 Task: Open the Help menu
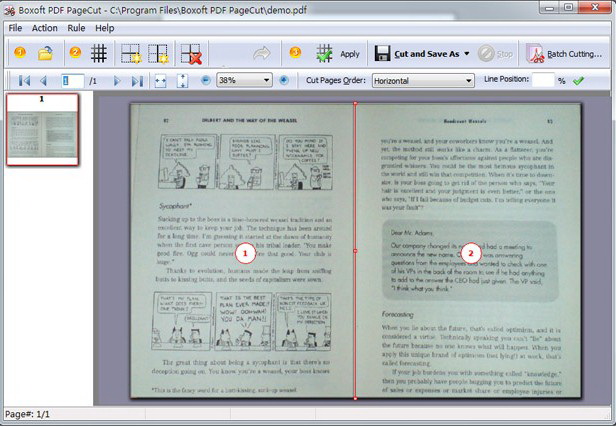[x=104, y=28]
